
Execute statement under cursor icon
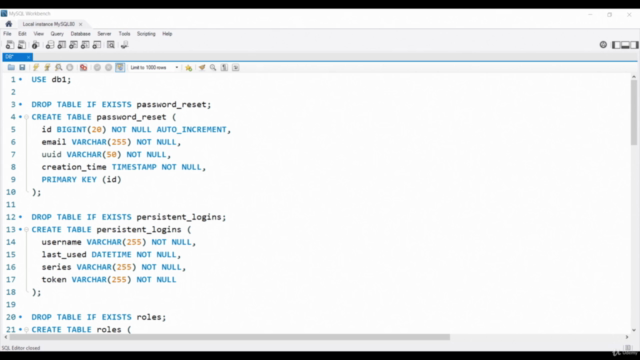(x=47, y=67)
